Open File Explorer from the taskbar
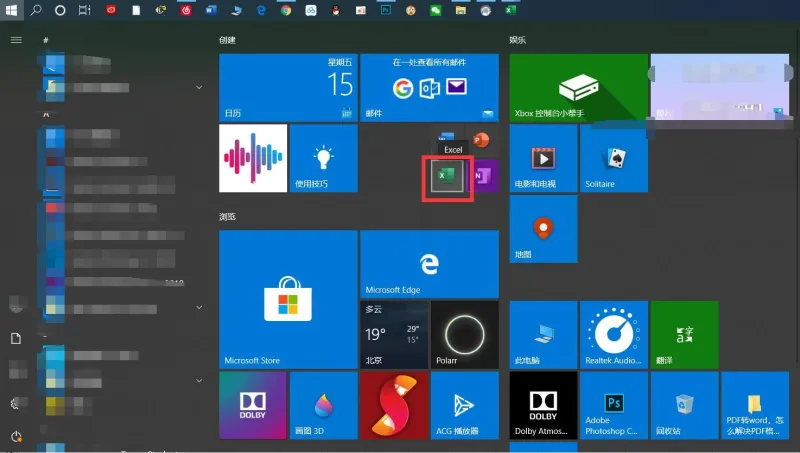The image size is (800, 453). pyautogui.click(x=461, y=10)
